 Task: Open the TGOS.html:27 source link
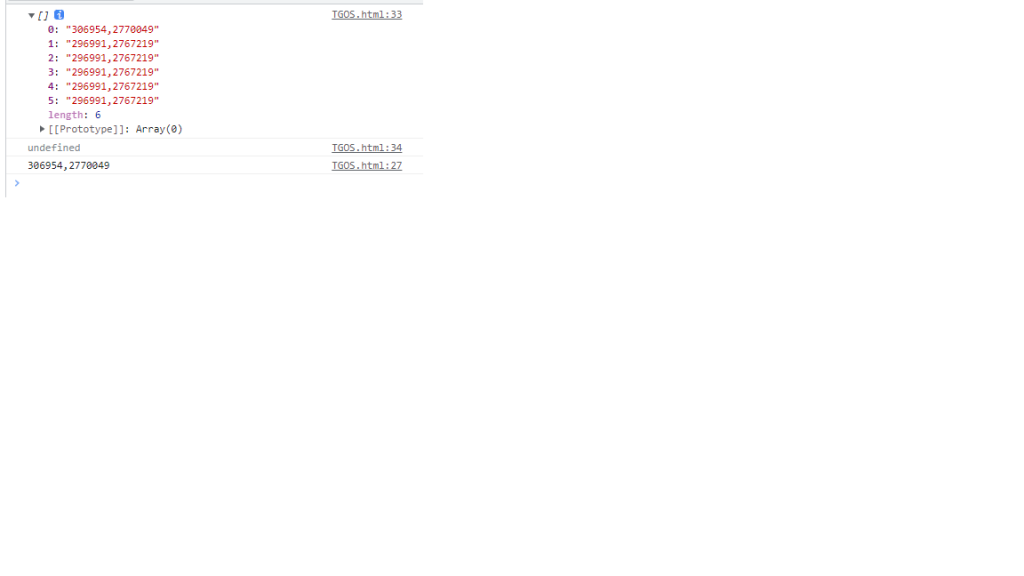coord(366,165)
